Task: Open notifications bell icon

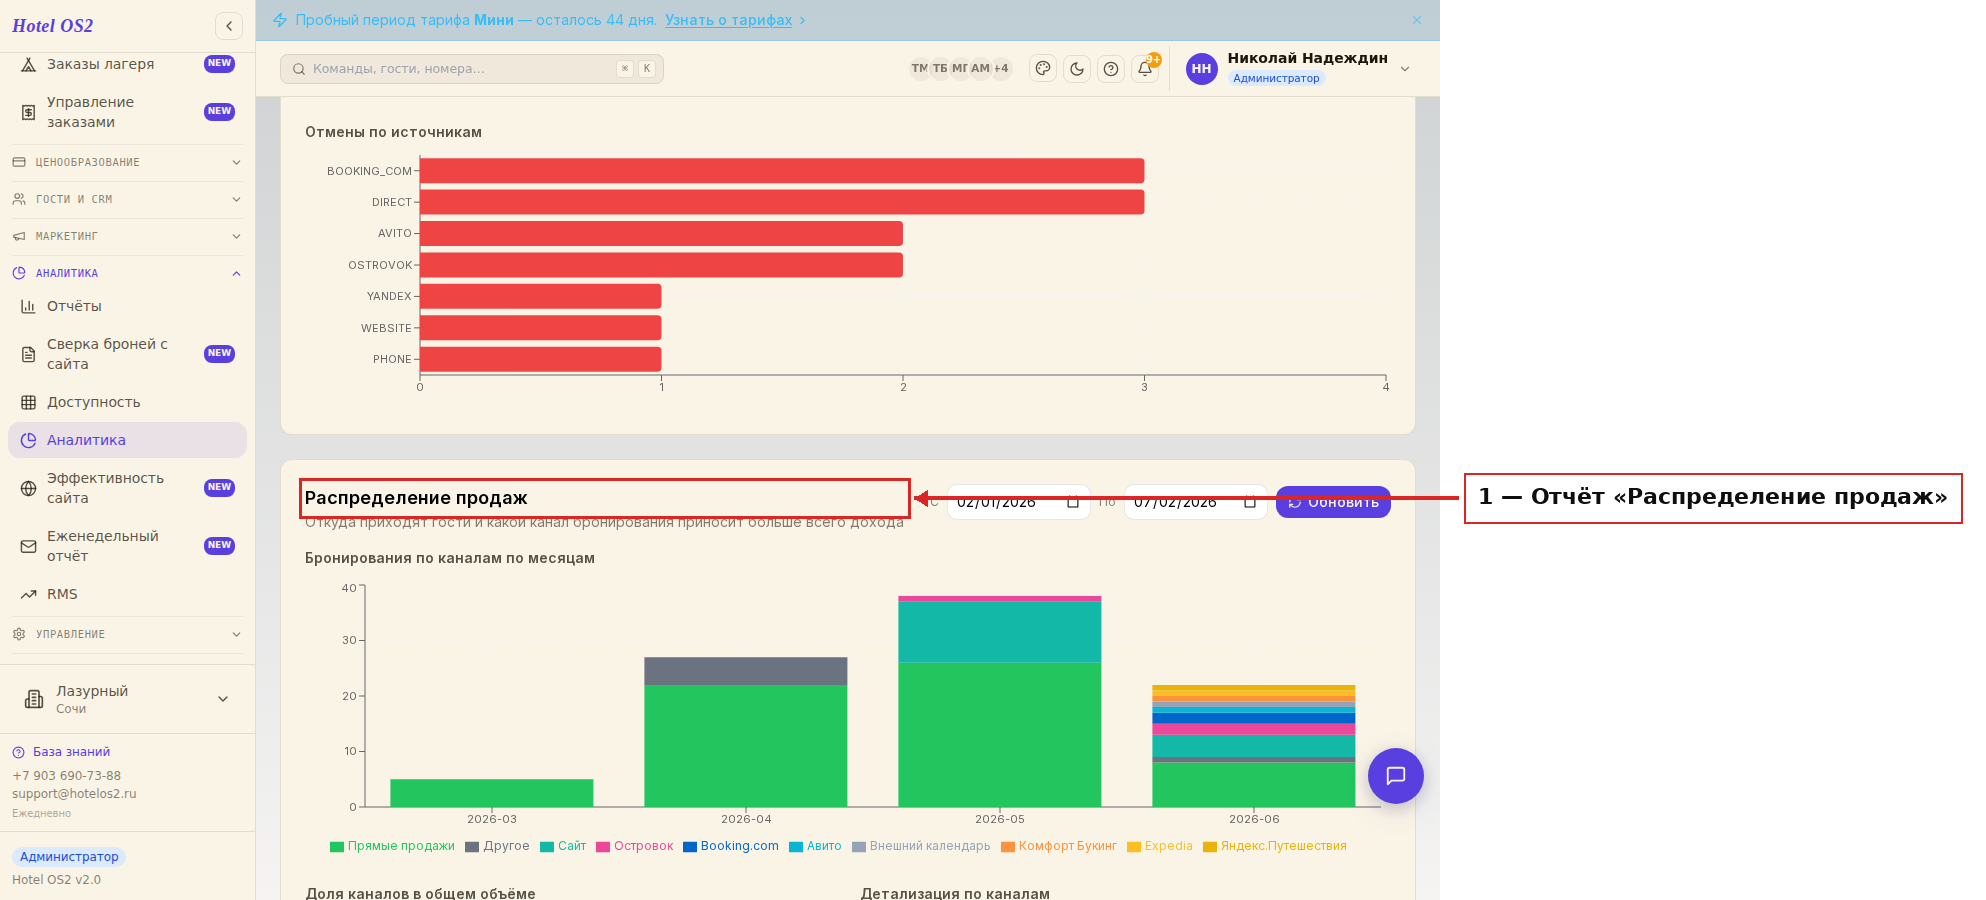Action: pyautogui.click(x=1145, y=68)
